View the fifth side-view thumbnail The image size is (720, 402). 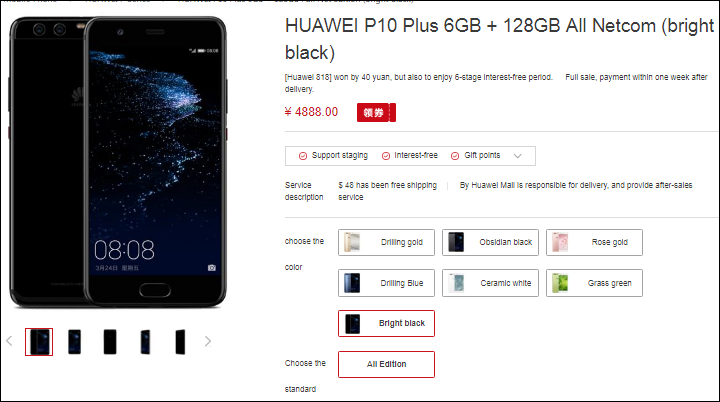pyautogui.click(x=180, y=342)
